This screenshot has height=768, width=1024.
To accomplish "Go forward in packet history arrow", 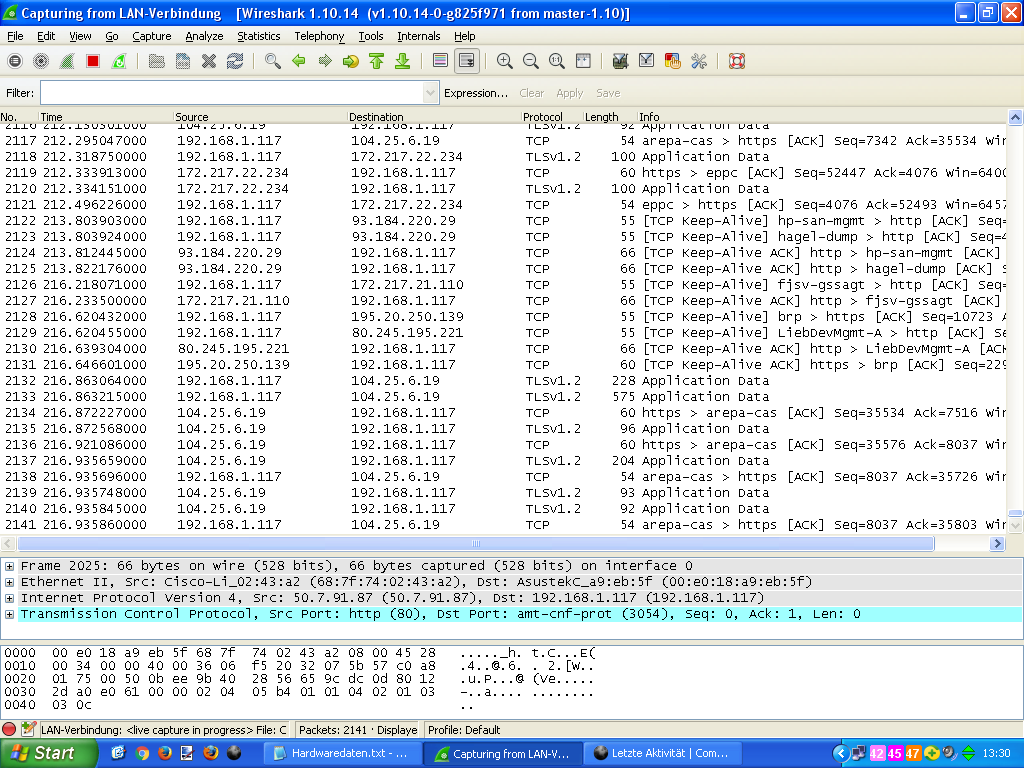I will 325,61.
